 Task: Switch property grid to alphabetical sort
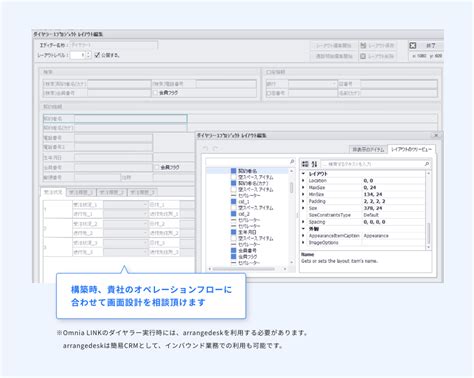tap(314, 164)
